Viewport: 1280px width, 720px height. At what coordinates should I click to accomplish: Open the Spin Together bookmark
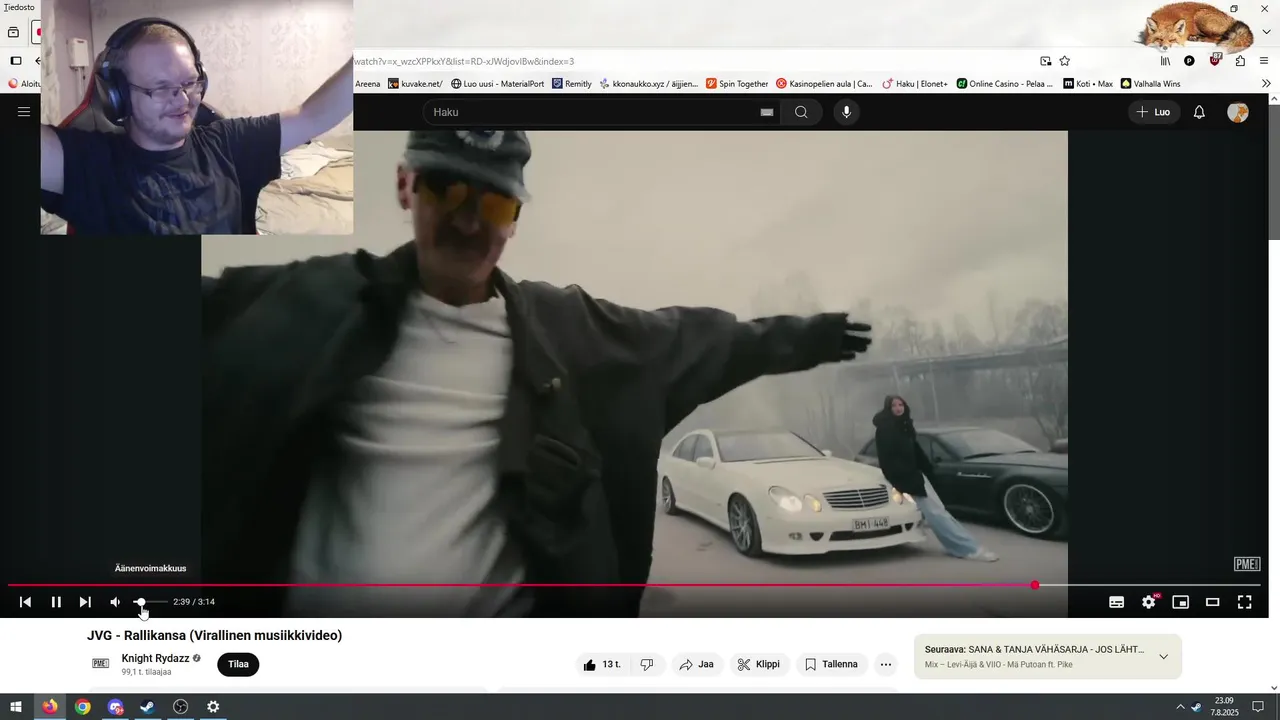[737, 84]
